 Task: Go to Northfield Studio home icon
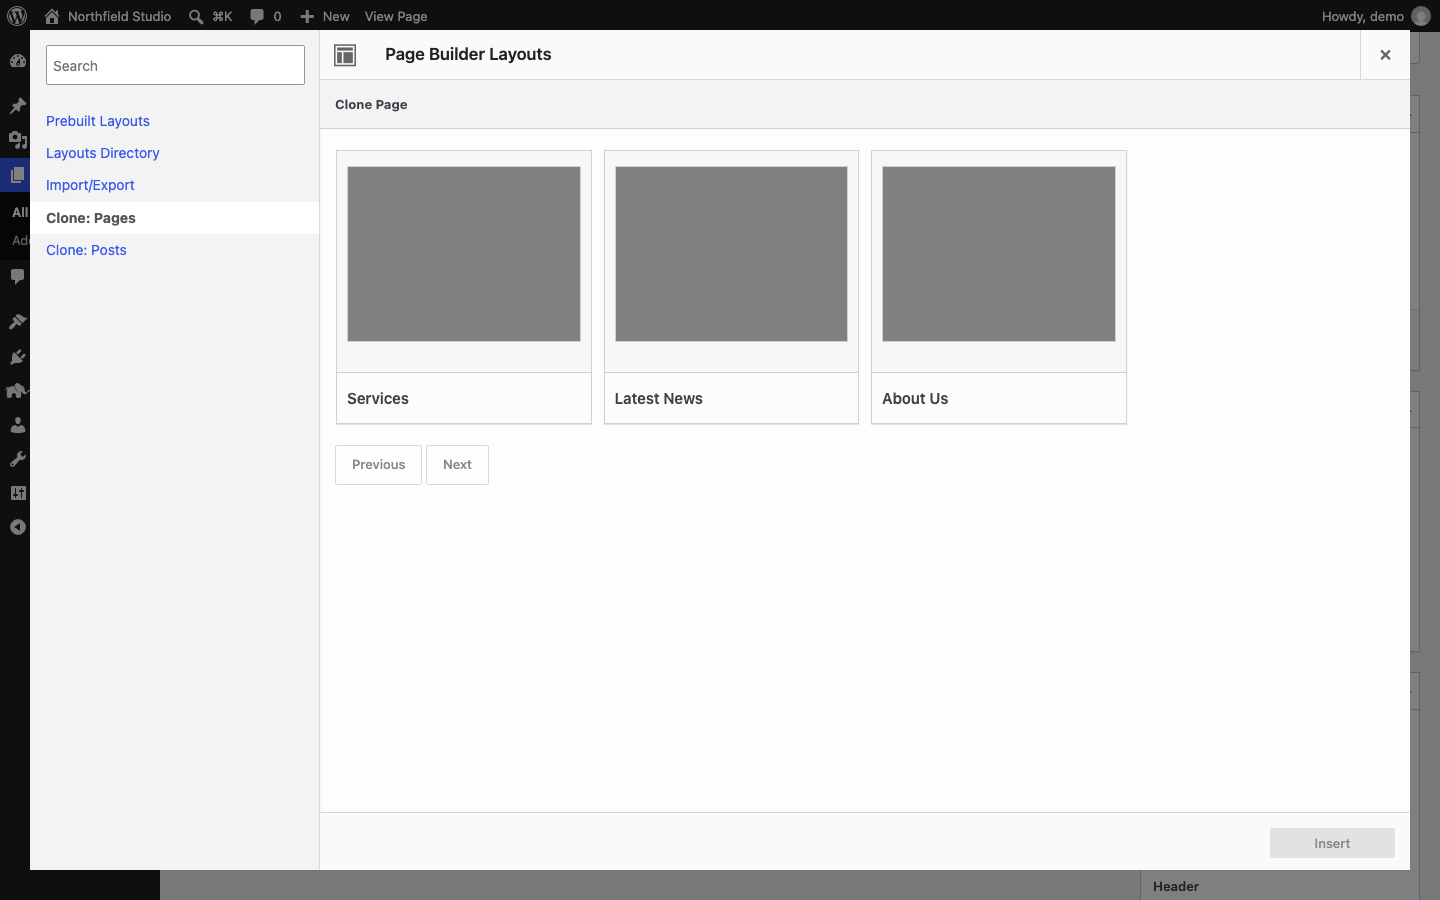coord(52,16)
